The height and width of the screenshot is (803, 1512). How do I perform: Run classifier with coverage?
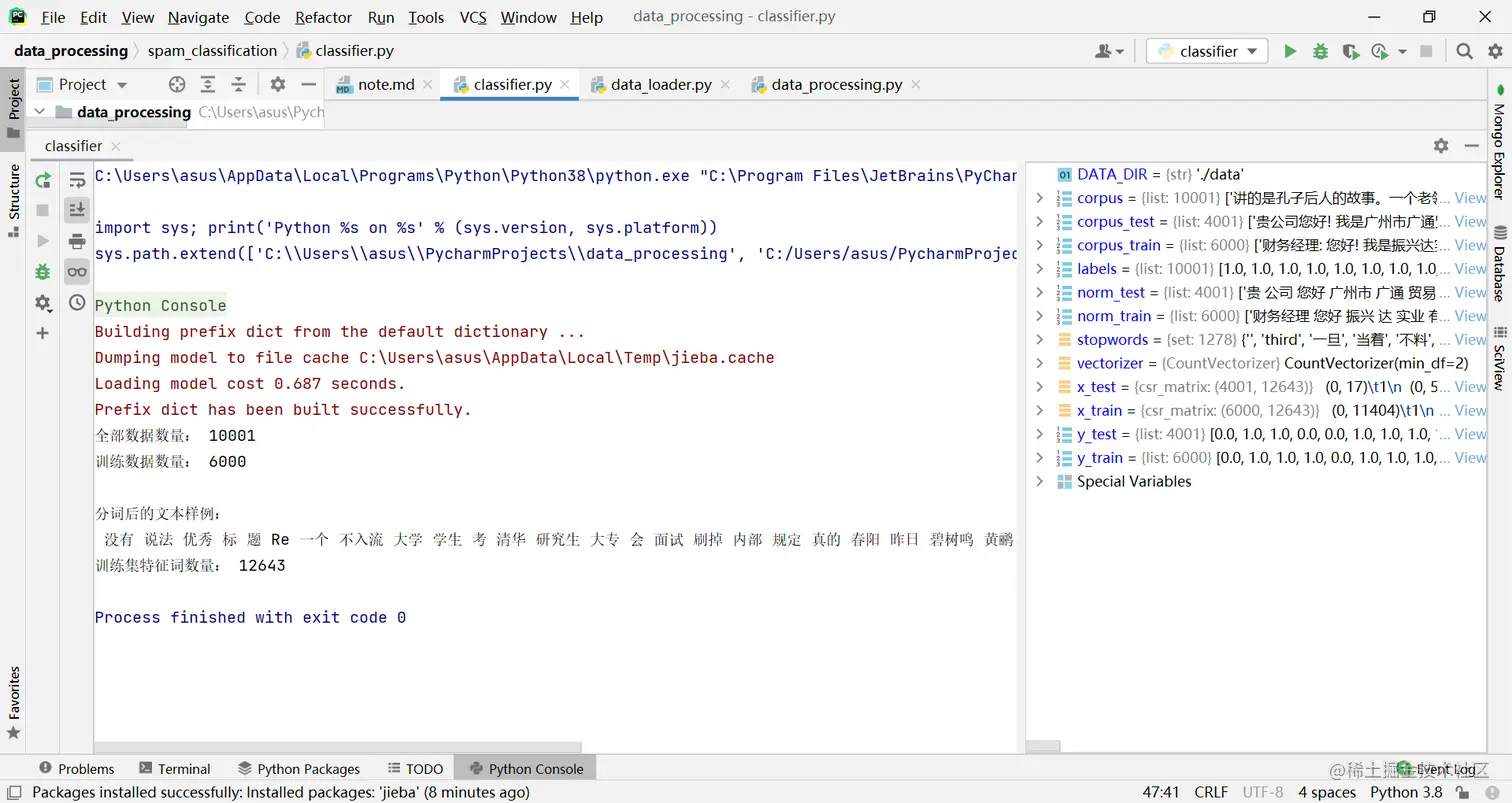1350,51
